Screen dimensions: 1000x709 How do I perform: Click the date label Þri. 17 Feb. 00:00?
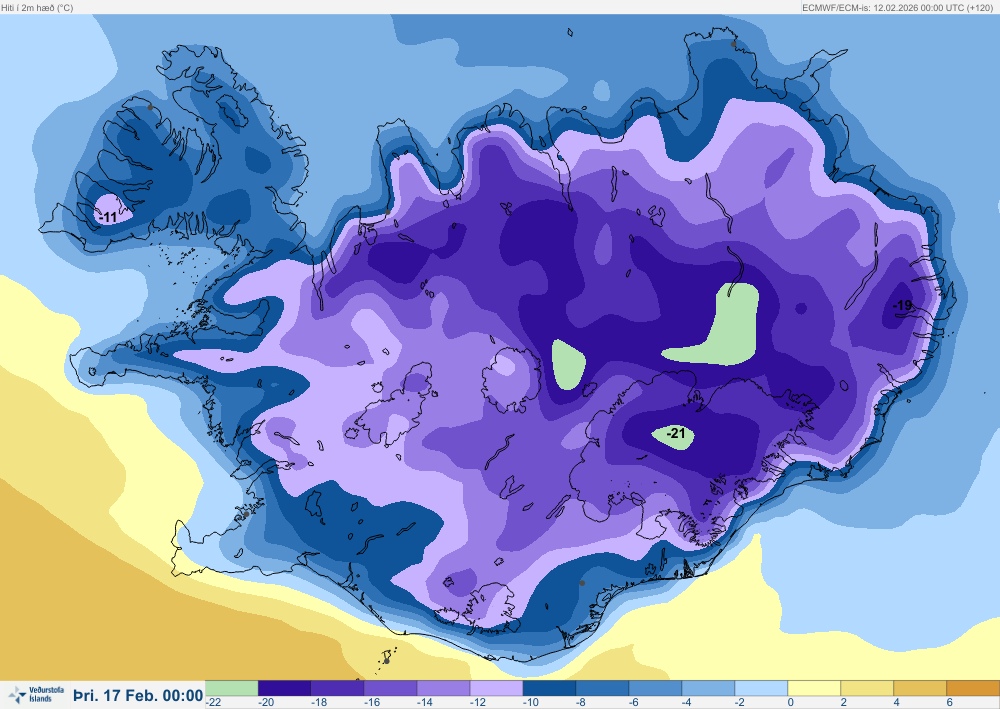click(138, 696)
